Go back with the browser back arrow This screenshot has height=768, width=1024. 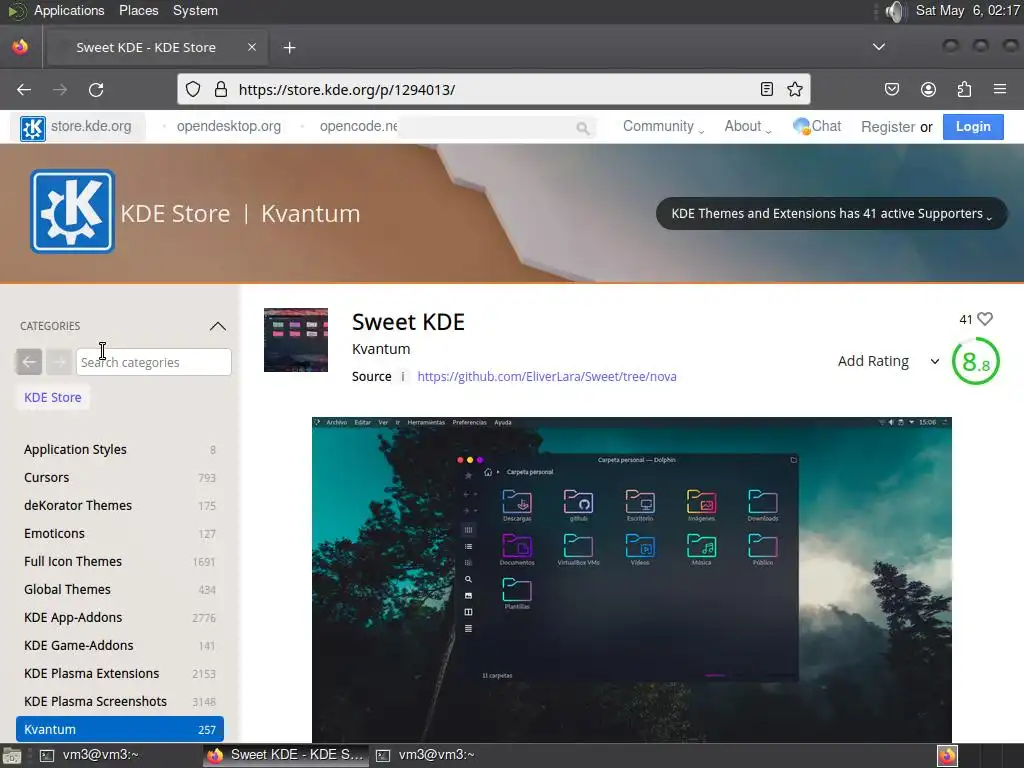[x=24, y=89]
